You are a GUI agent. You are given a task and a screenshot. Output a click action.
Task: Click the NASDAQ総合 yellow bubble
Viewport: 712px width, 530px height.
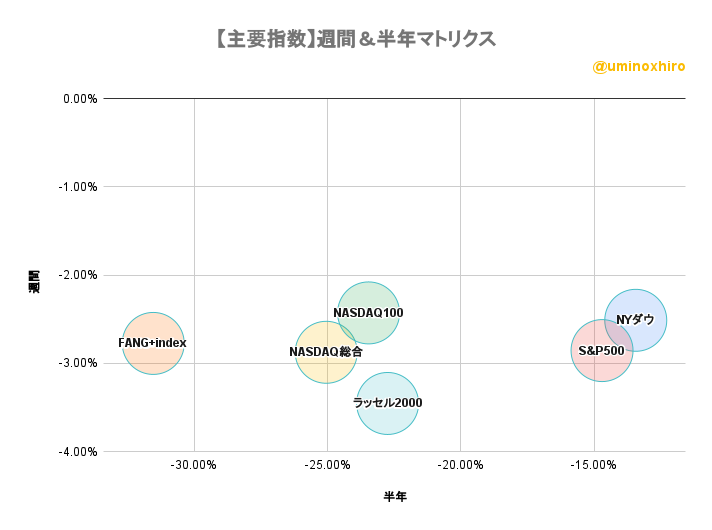coord(326,352)
